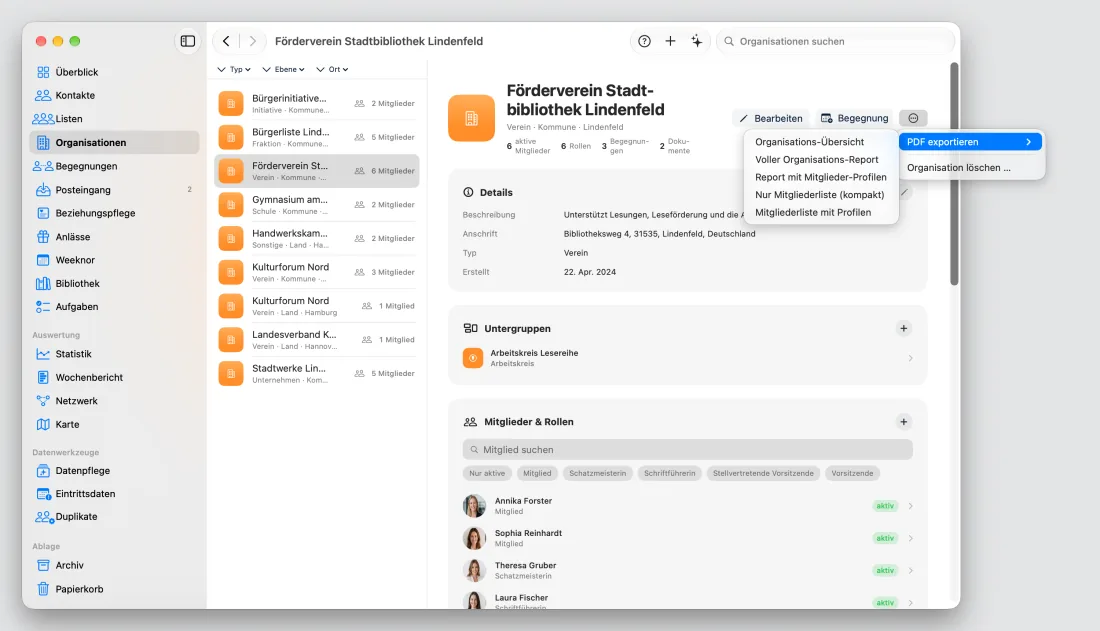Screen dimensions: 1100x631
Task: Click the Begegnung button
Action: (854, 118)
